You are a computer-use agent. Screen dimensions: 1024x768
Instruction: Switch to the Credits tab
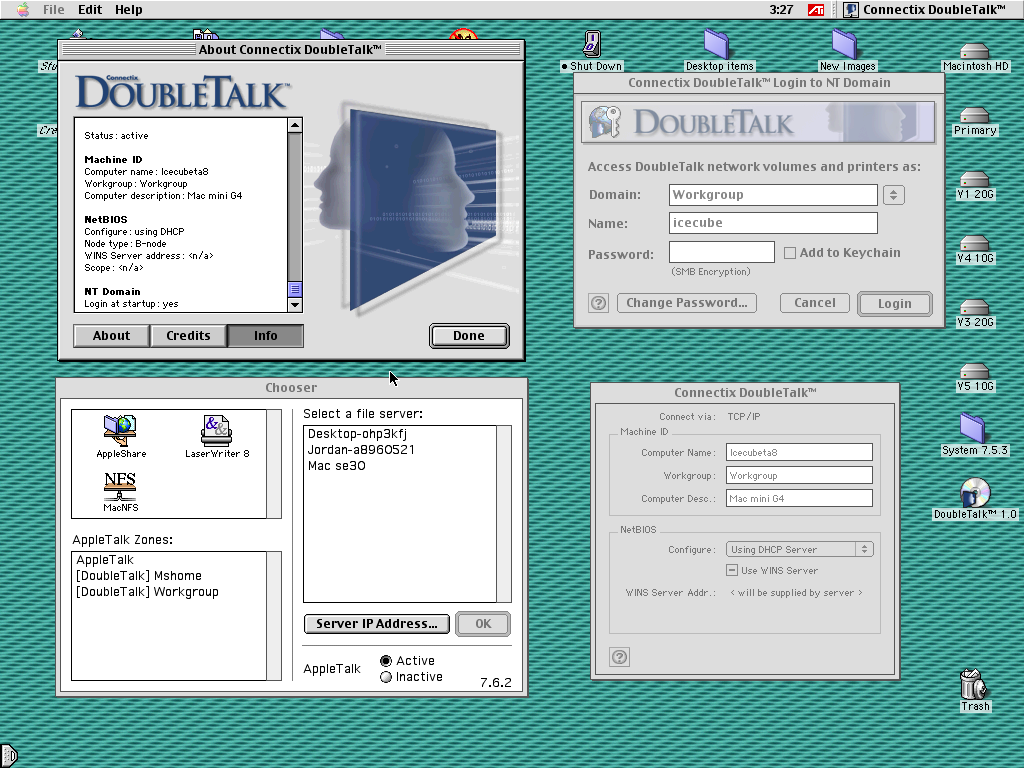pyautogui.click(x=188, y=336)
